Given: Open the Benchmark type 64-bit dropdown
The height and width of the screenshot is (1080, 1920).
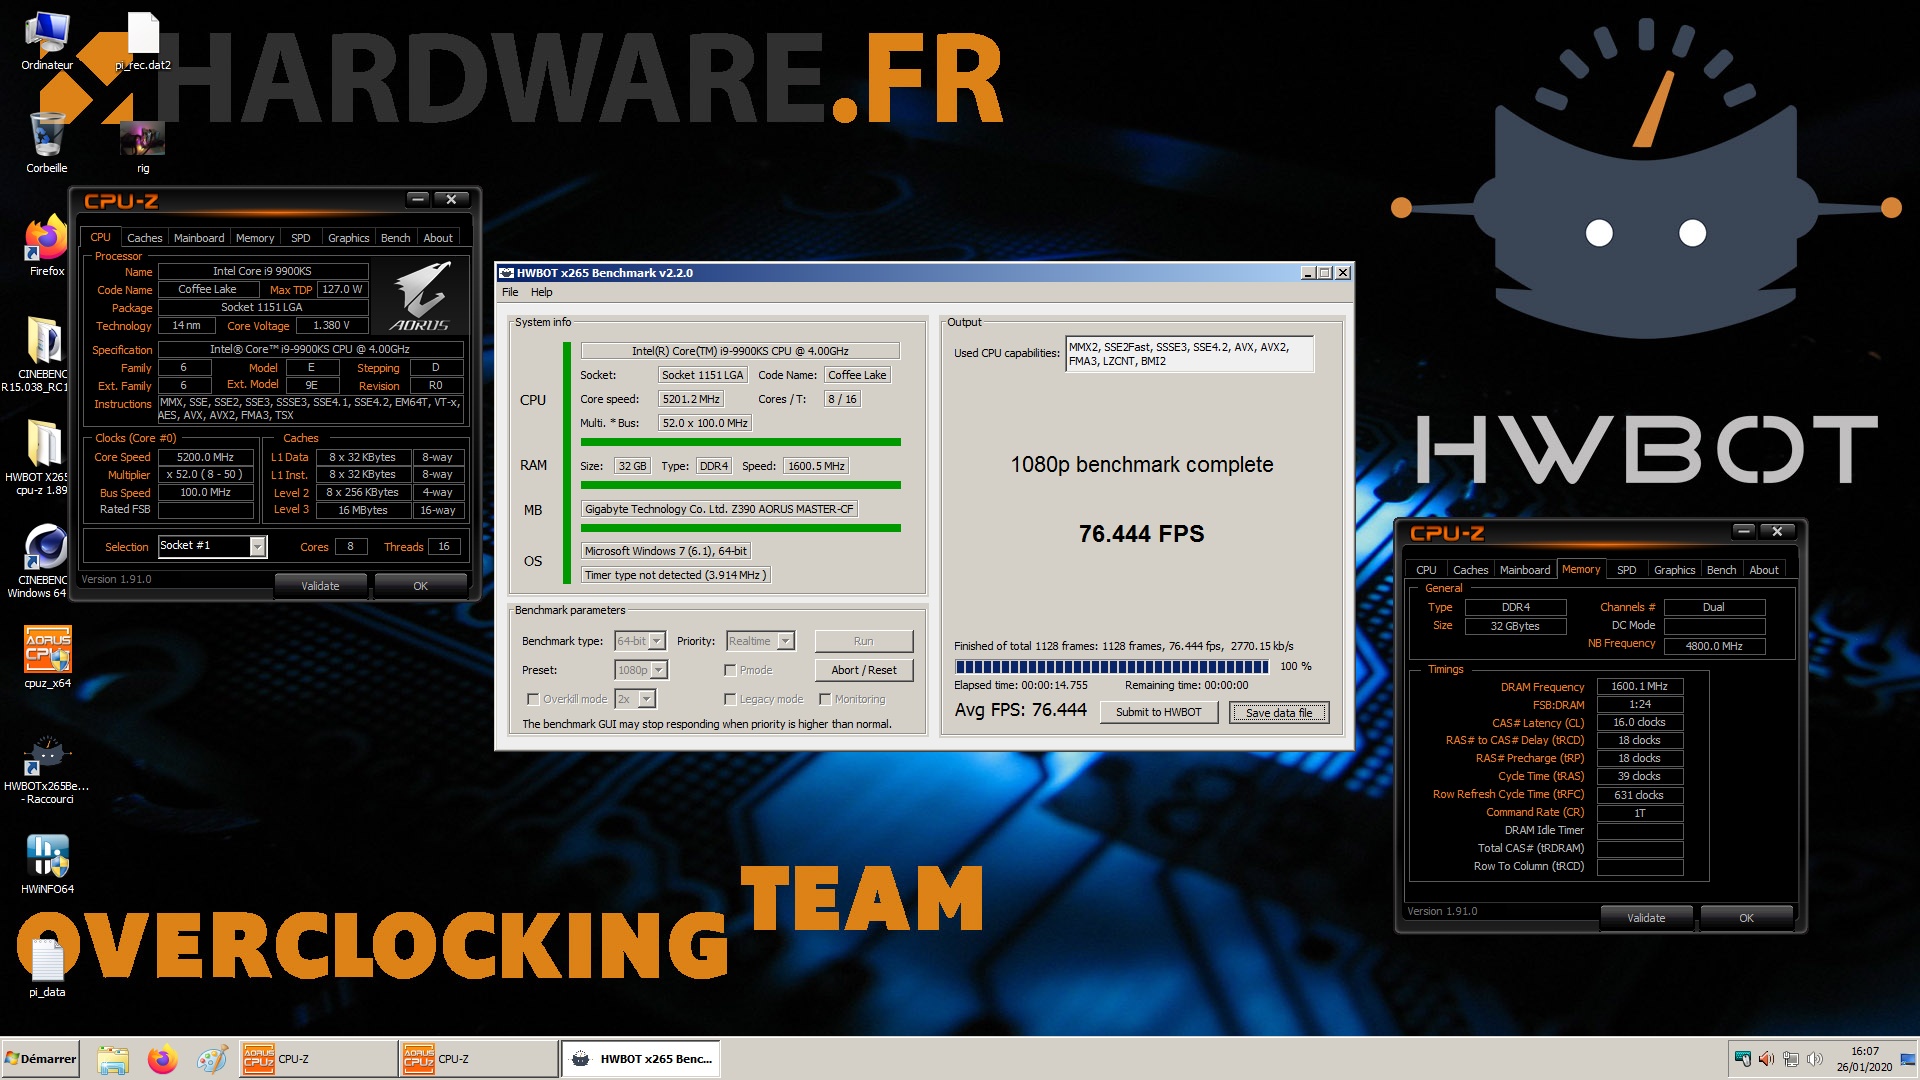Looking at the screenshot, I should (x=640, y=641).
